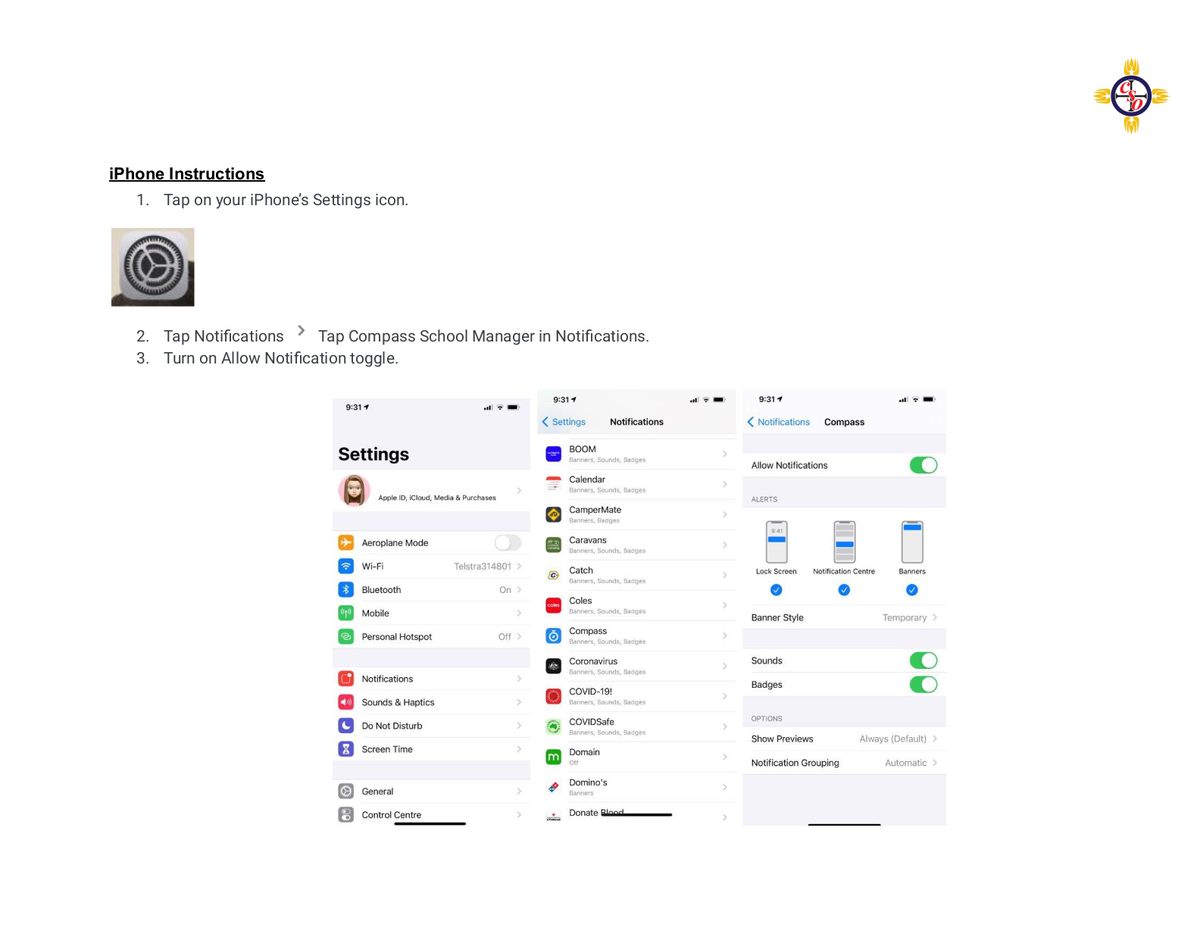This screenshot has height=927, width=1200.
Task: Open the Compass entry in Notifications list
Action: pyautogui.click(x=637, y=636)
